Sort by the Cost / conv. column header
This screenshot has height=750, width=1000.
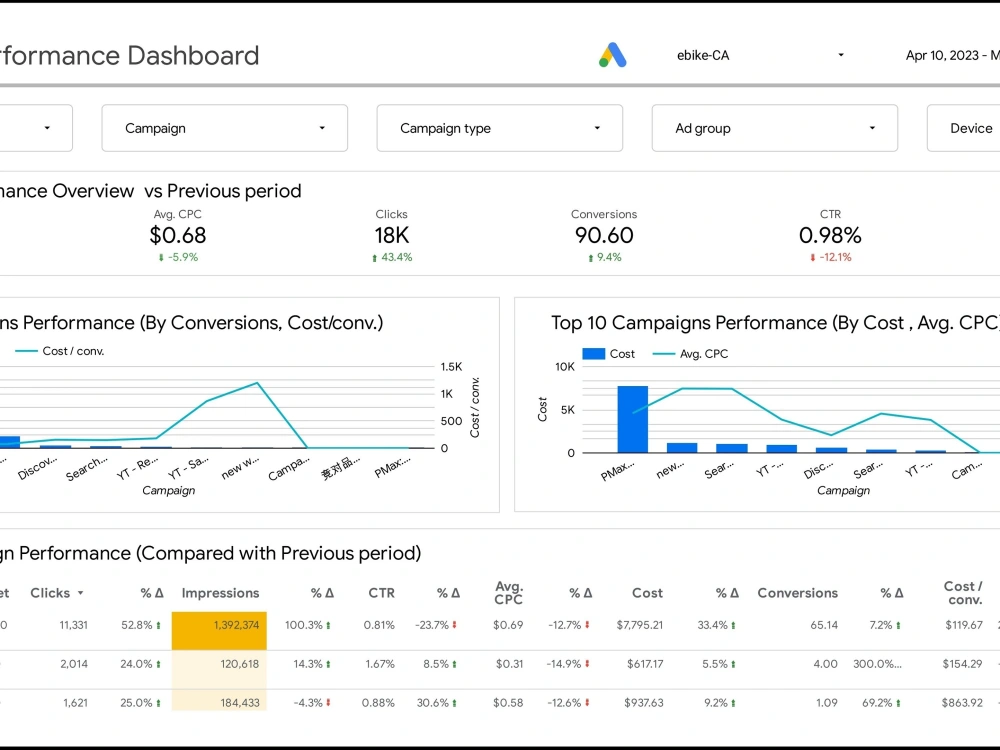[963, 592]
